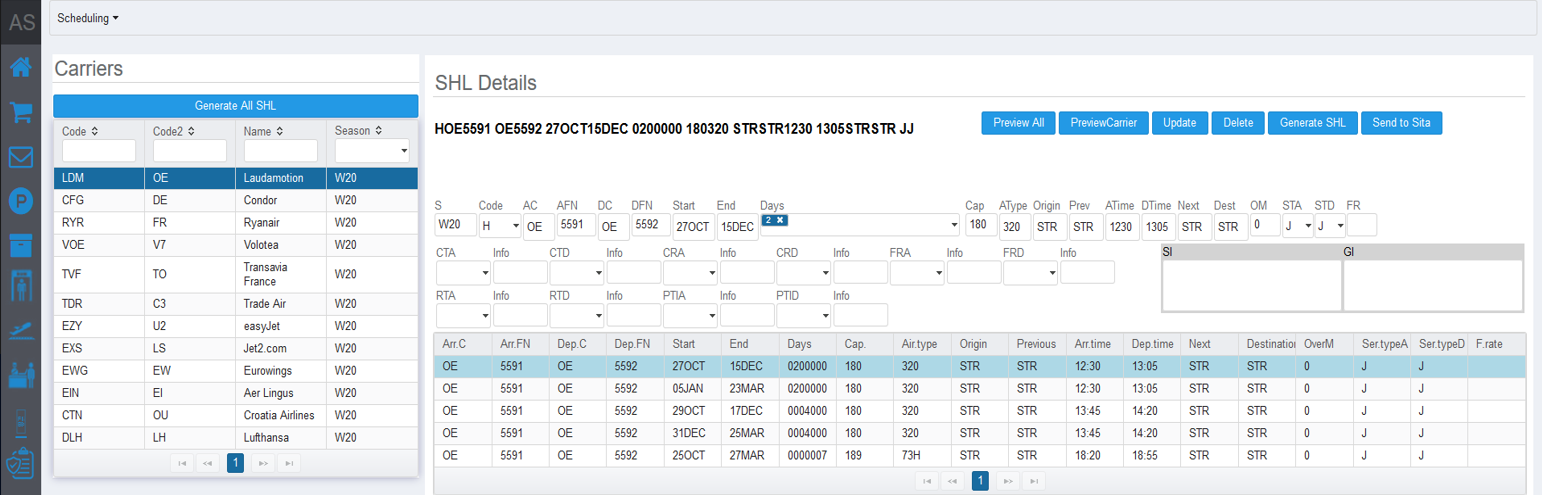Screen dimensions: 1542x495
Task: Click the parking P circle icon
Action: (20, 201)
